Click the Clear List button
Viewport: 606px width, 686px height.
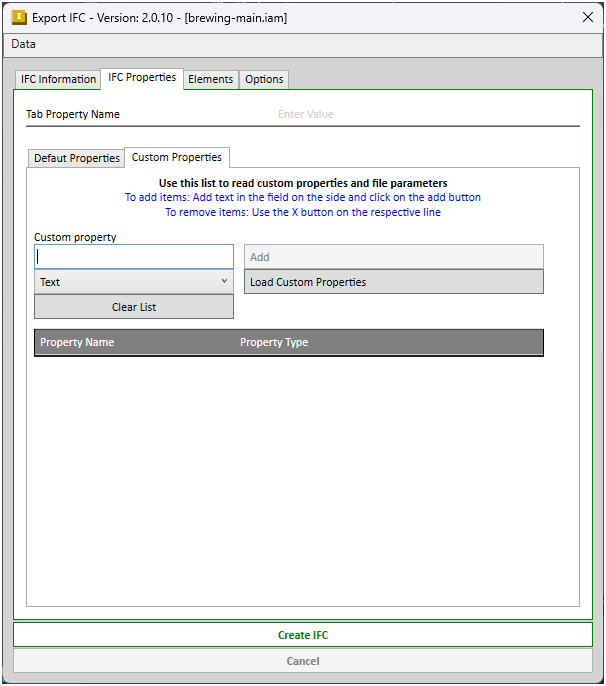(x=134, y=307)
